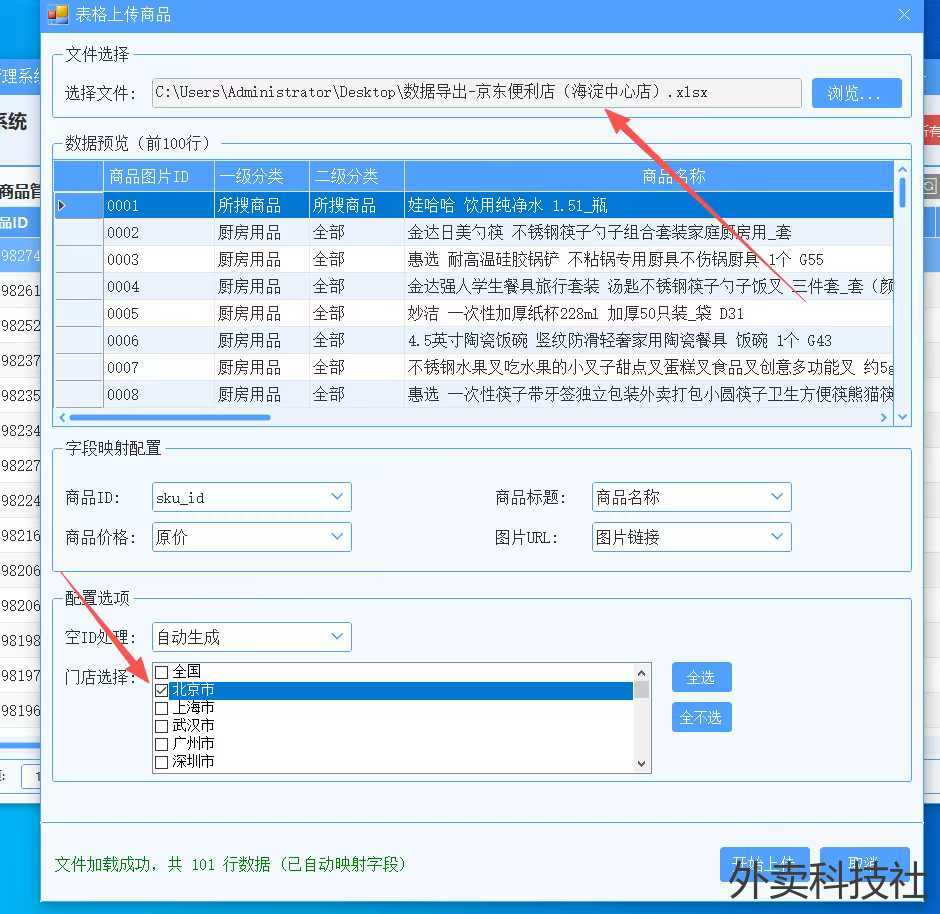
Task: Check the 广州市 store checkbox
Action: [x=161, y=744]
